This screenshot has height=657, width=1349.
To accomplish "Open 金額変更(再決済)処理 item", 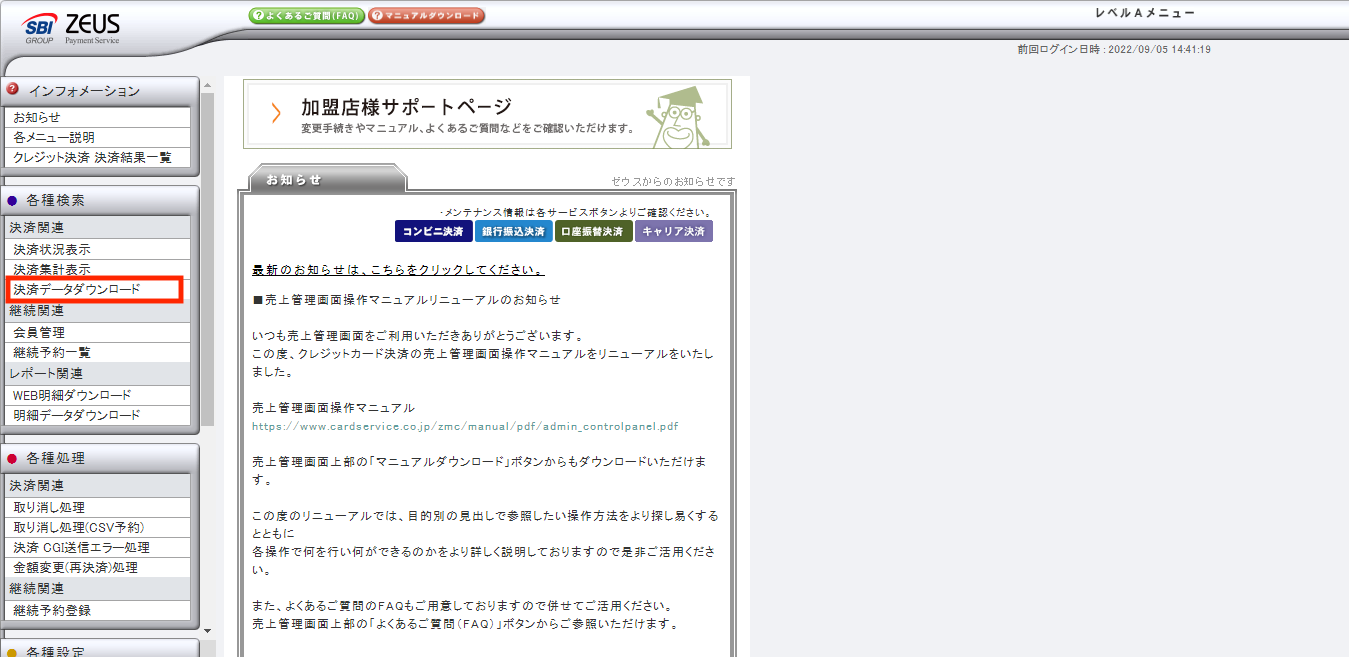I will pos(97,567).
